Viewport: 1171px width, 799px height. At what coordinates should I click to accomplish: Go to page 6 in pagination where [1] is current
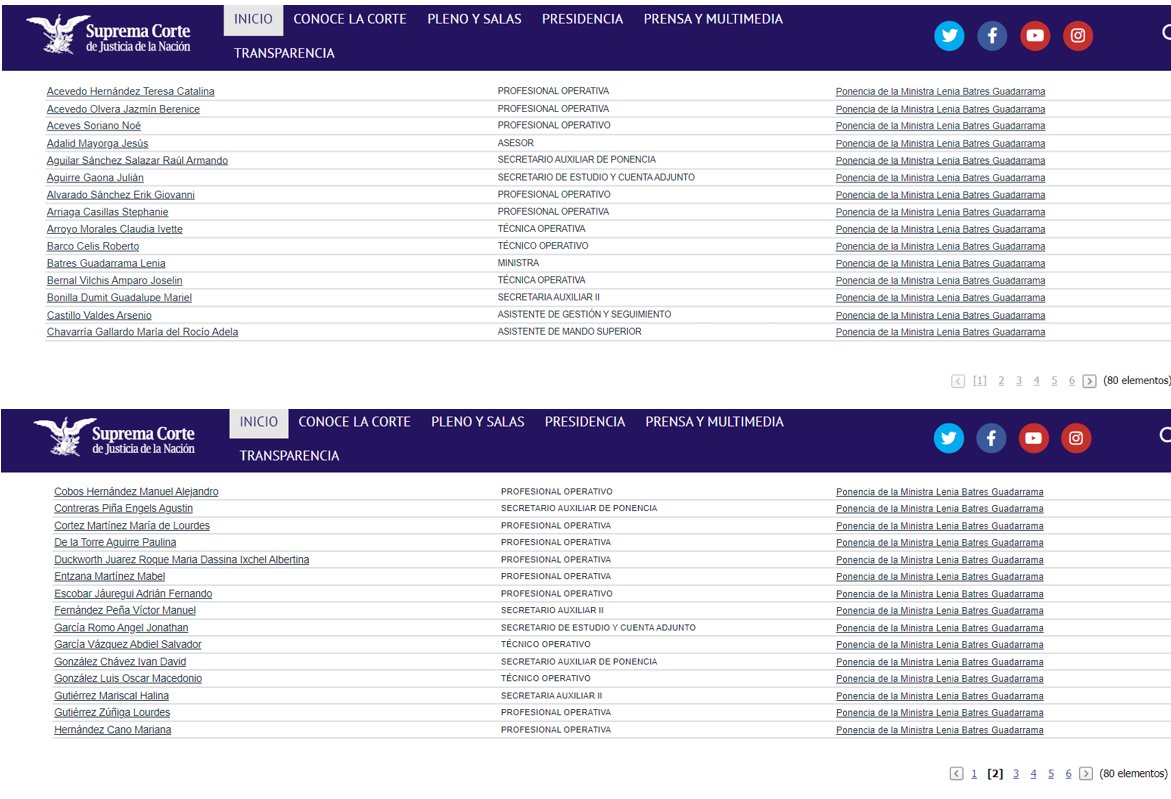coord(1072,381)
